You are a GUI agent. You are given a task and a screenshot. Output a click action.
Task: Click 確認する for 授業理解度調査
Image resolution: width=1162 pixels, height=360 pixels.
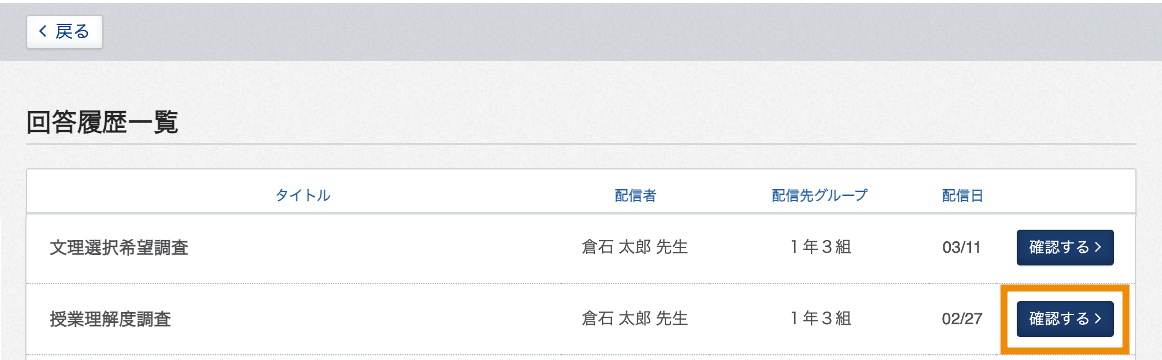[x=1065, y=319]
